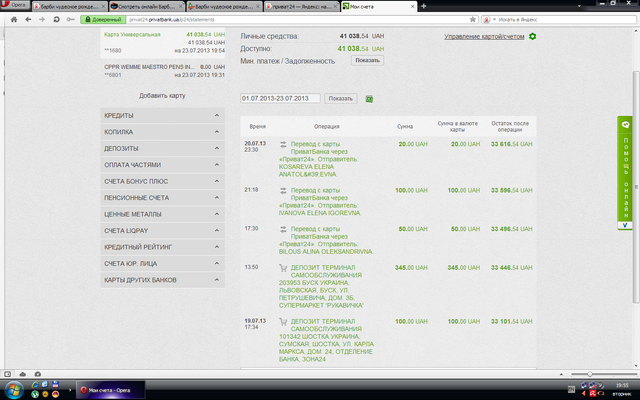Expand КАРТЫ ДРУГИХ БАНКОВ section
The image size is (640, 400).
click(x=163, y=279)
